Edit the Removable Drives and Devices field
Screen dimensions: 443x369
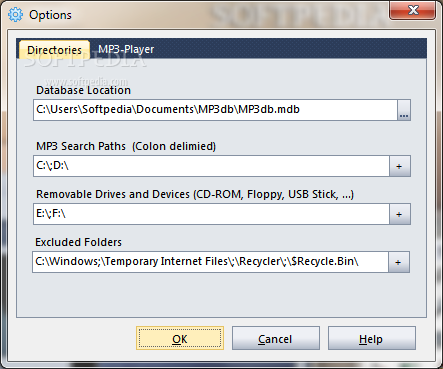click(x=211, y=214)
